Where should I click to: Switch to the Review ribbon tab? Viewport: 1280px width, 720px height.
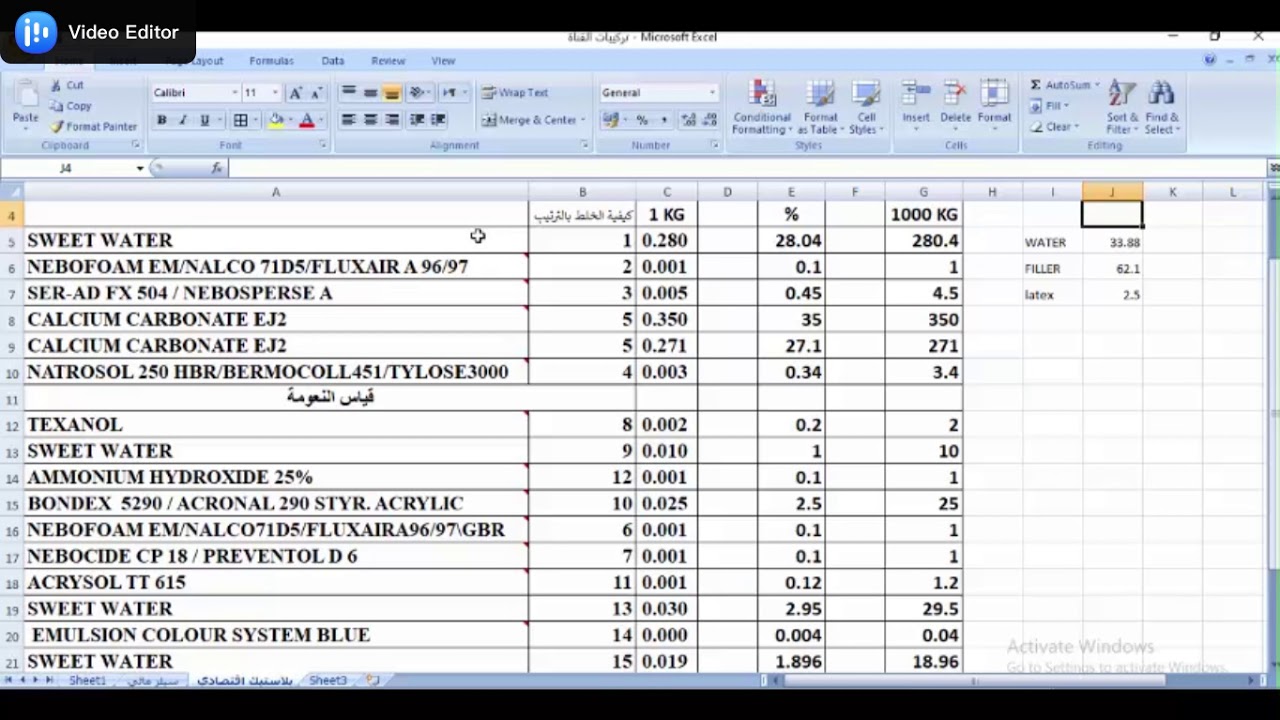(388, 61)
